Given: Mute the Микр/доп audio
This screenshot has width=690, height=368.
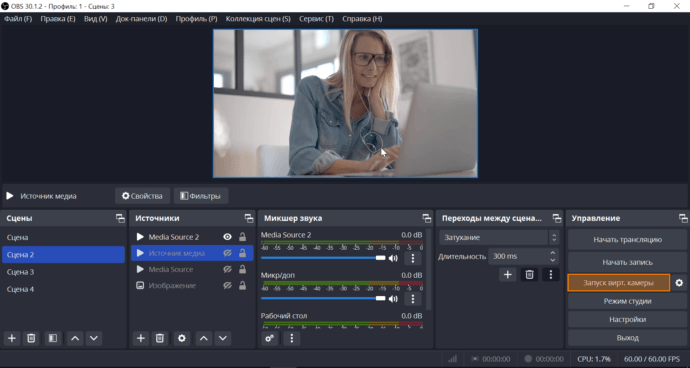Looking at the screenshot, I should pyautogui.click(x=393, y=299).
